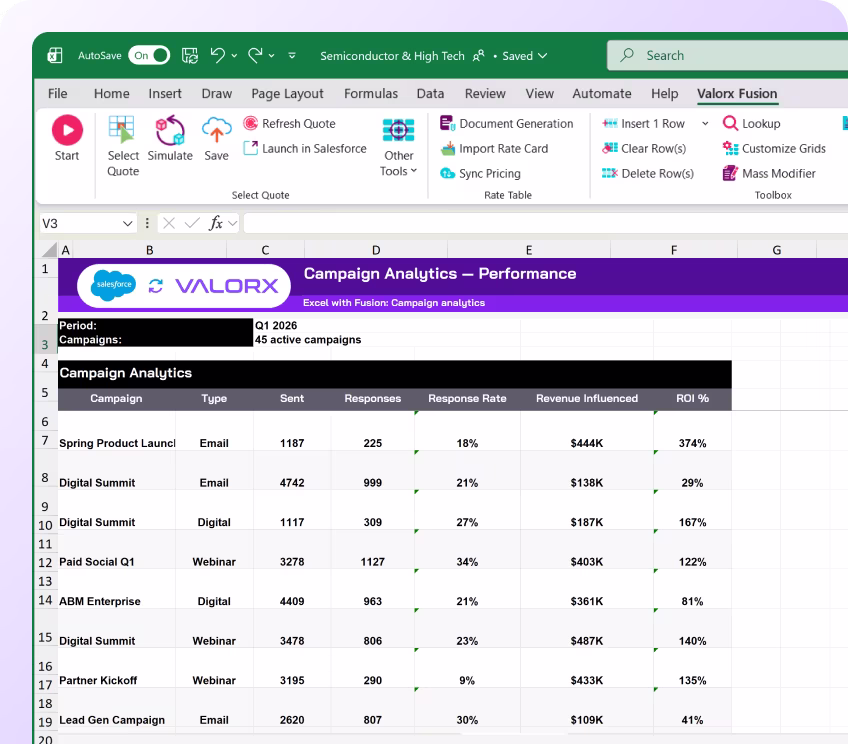The image size is (848, 744).
Task: Click the Select Quote icon
Action: tap(122, 130)
